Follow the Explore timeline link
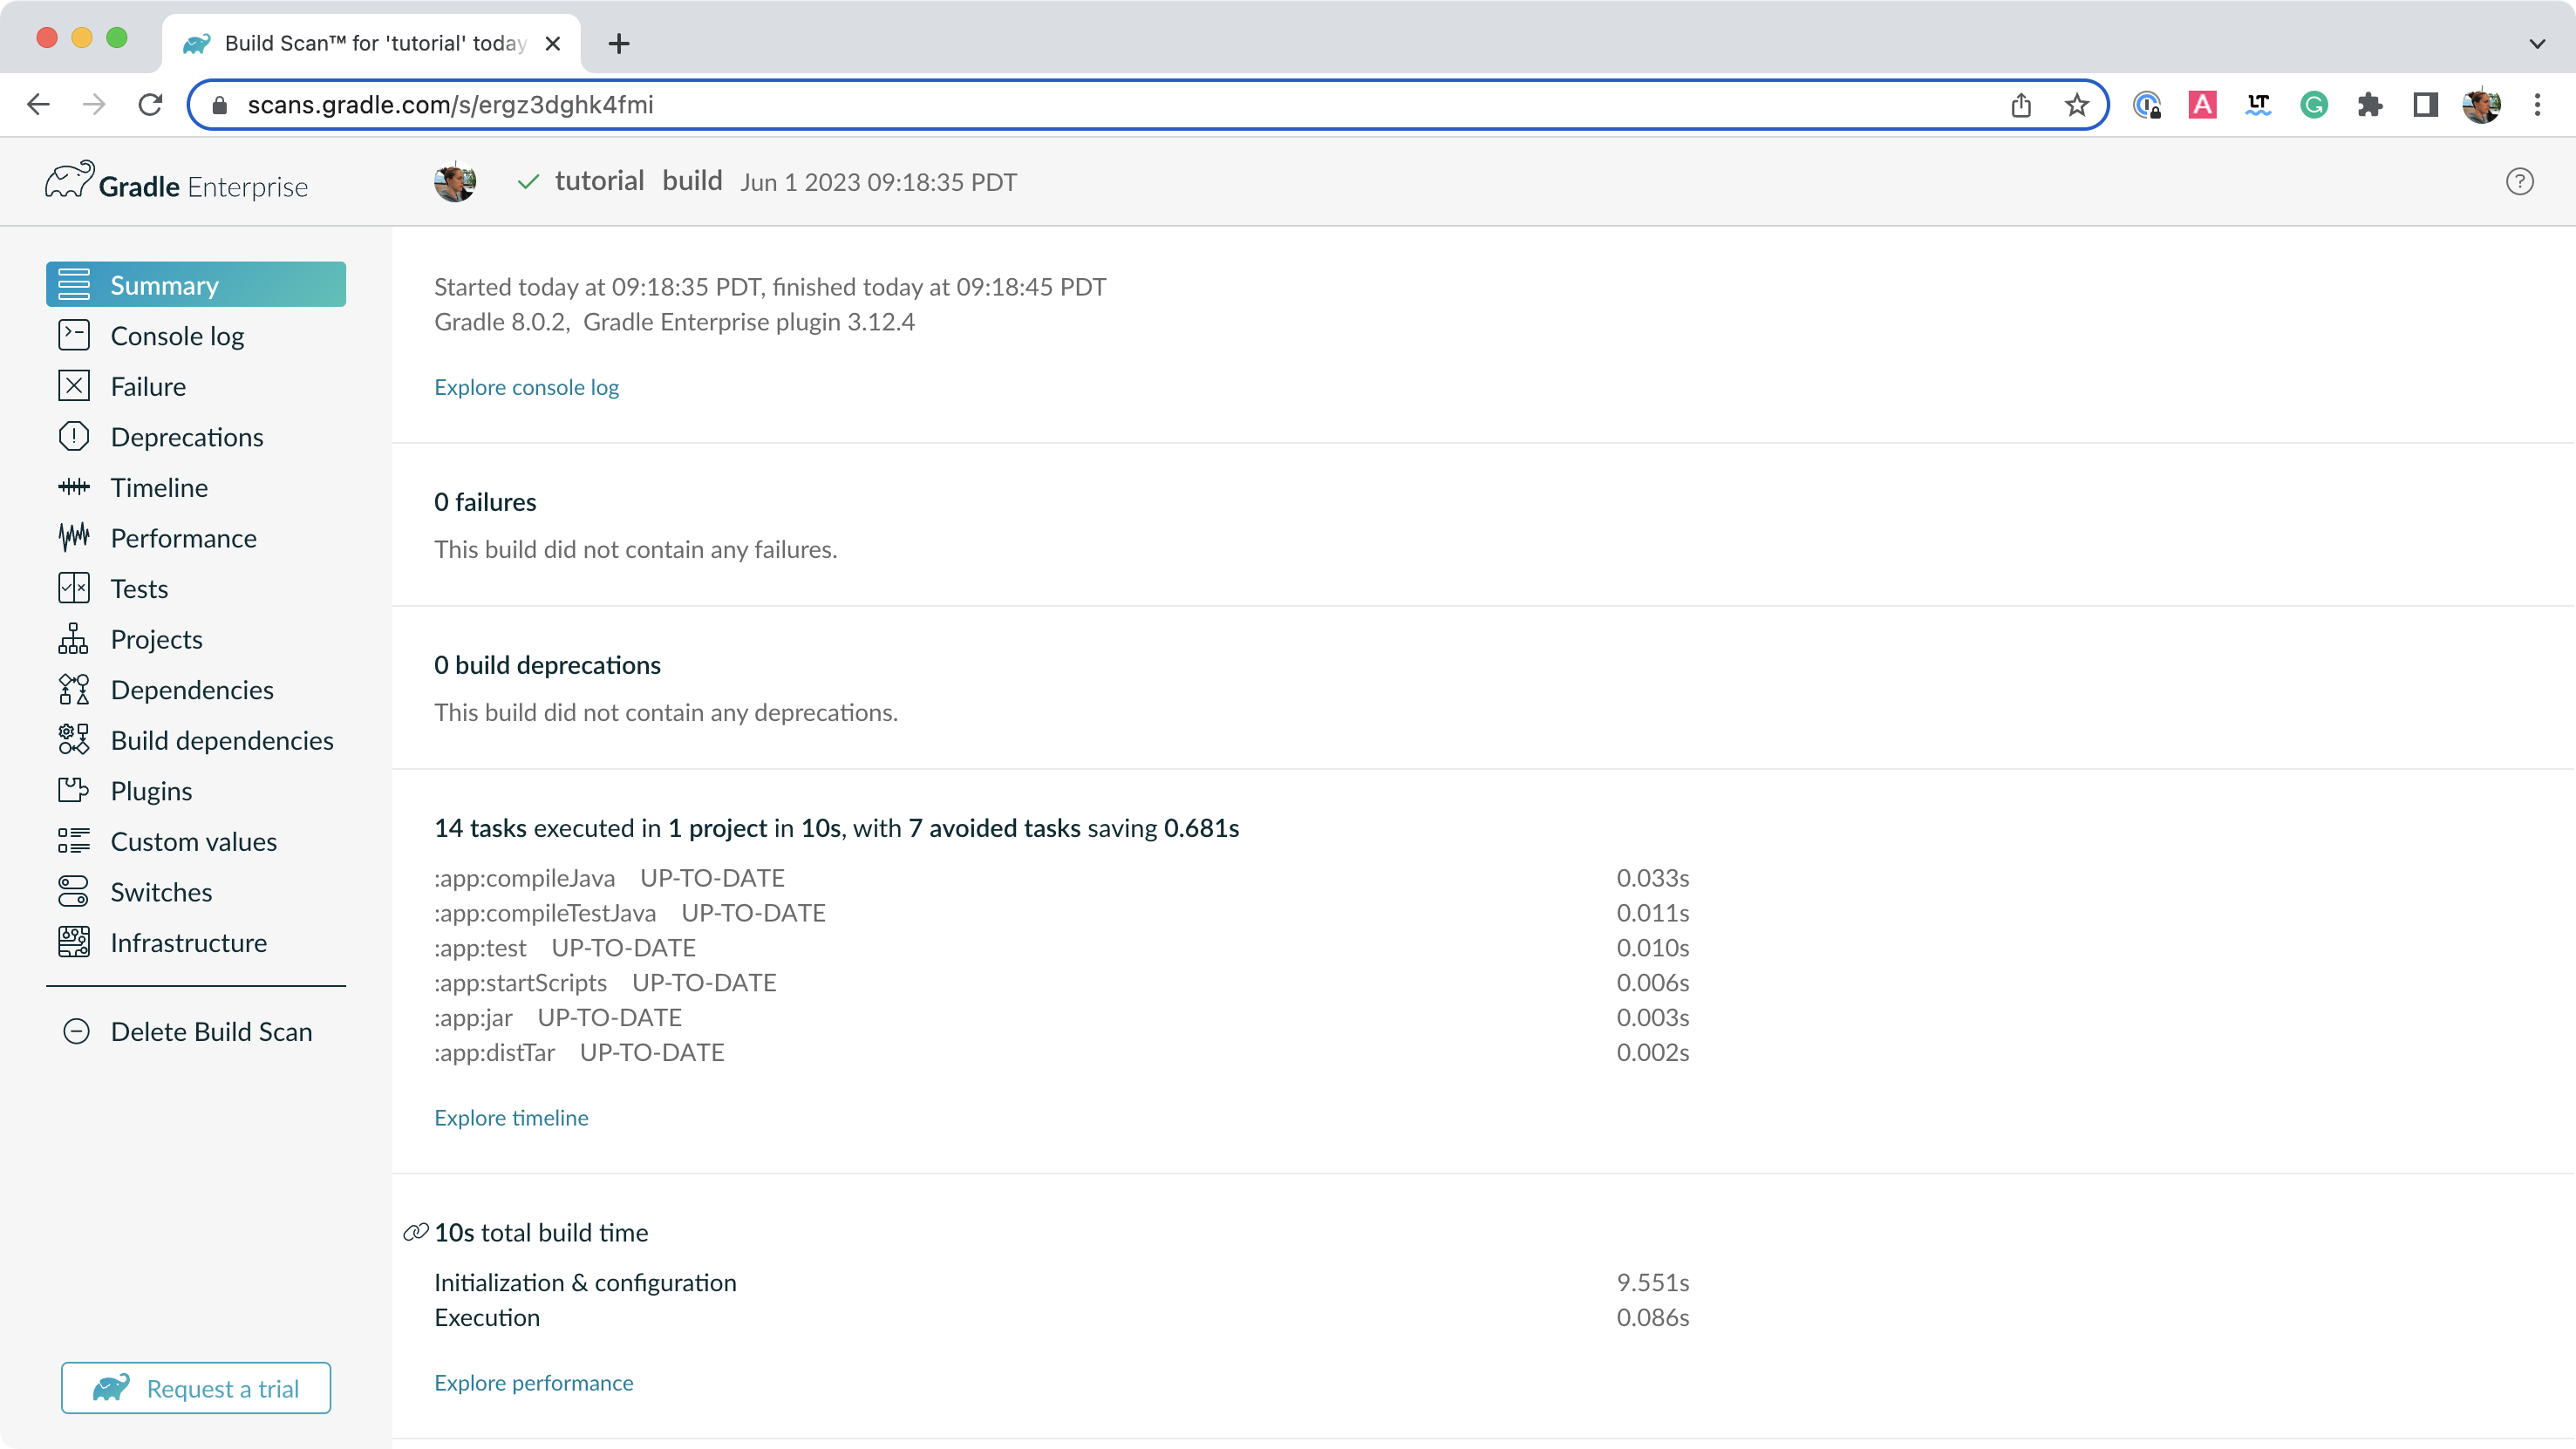Image resolution: width=2576 pixels, height=1449 pixels. tap(511, 1117)
